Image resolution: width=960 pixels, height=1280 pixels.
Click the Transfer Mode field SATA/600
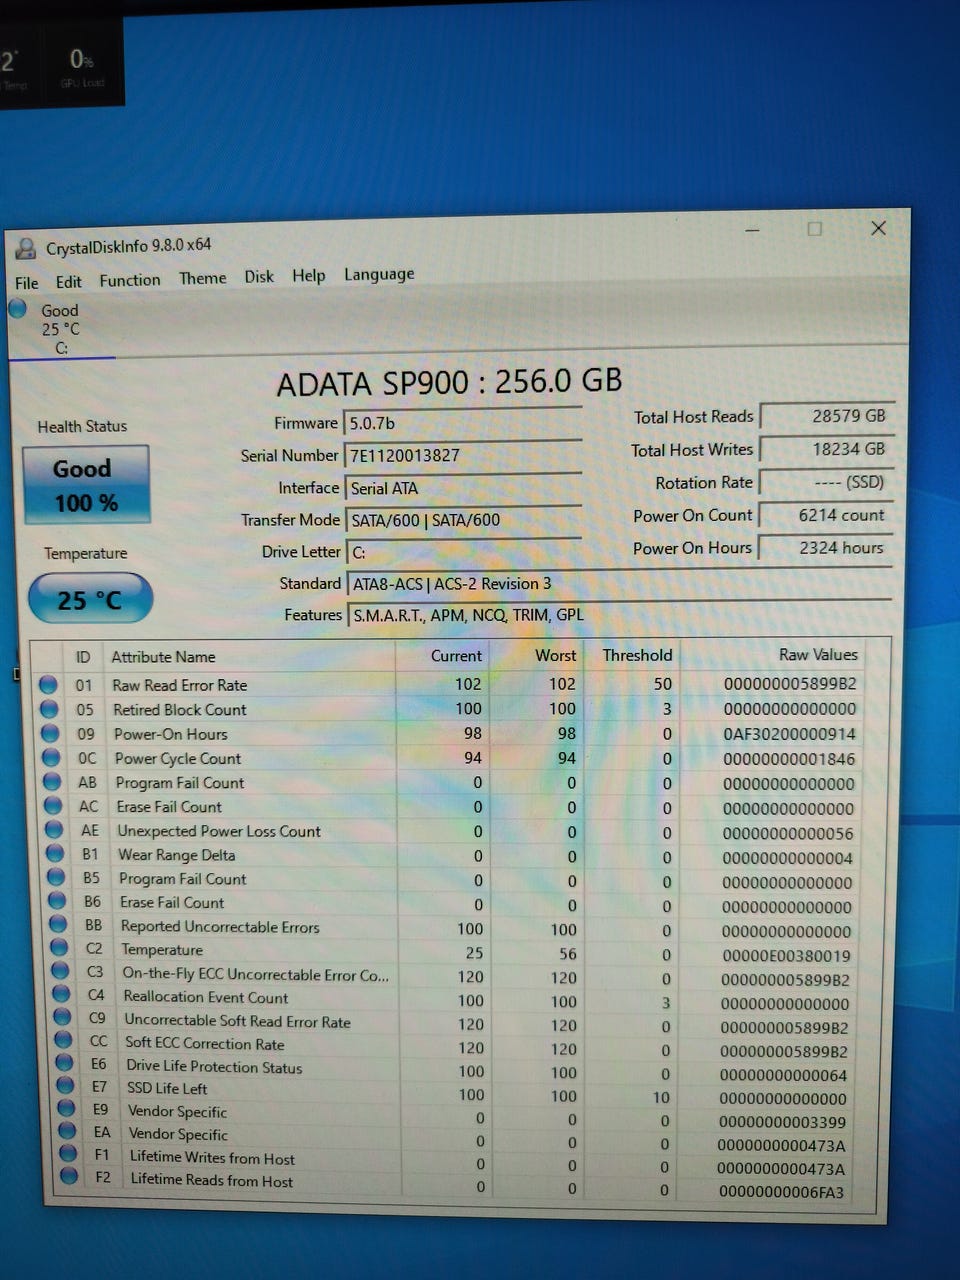coord(463,520)
